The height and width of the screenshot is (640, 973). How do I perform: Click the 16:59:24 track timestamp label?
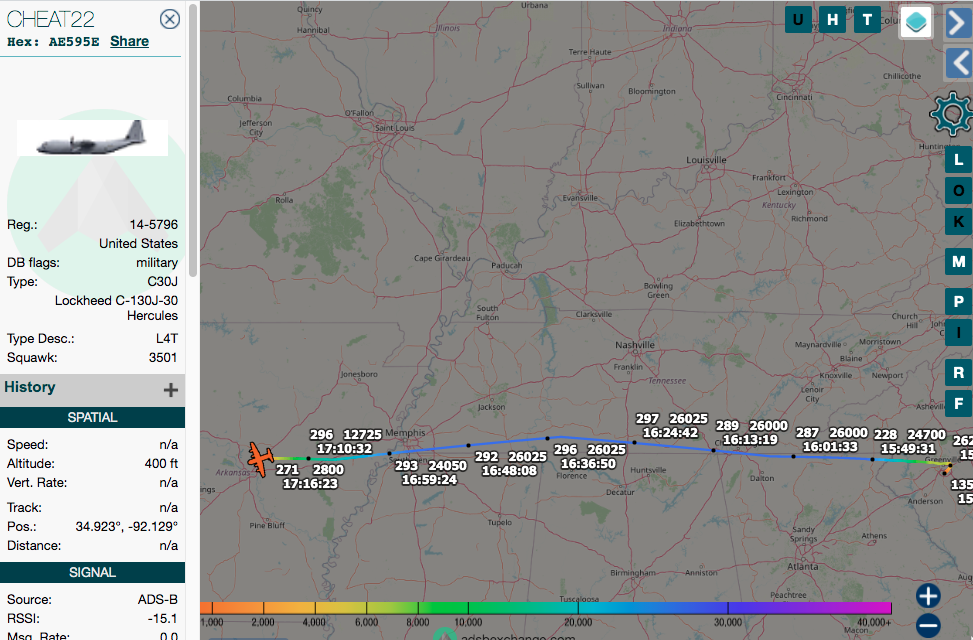pyautogui.click(x=429, y=480)
